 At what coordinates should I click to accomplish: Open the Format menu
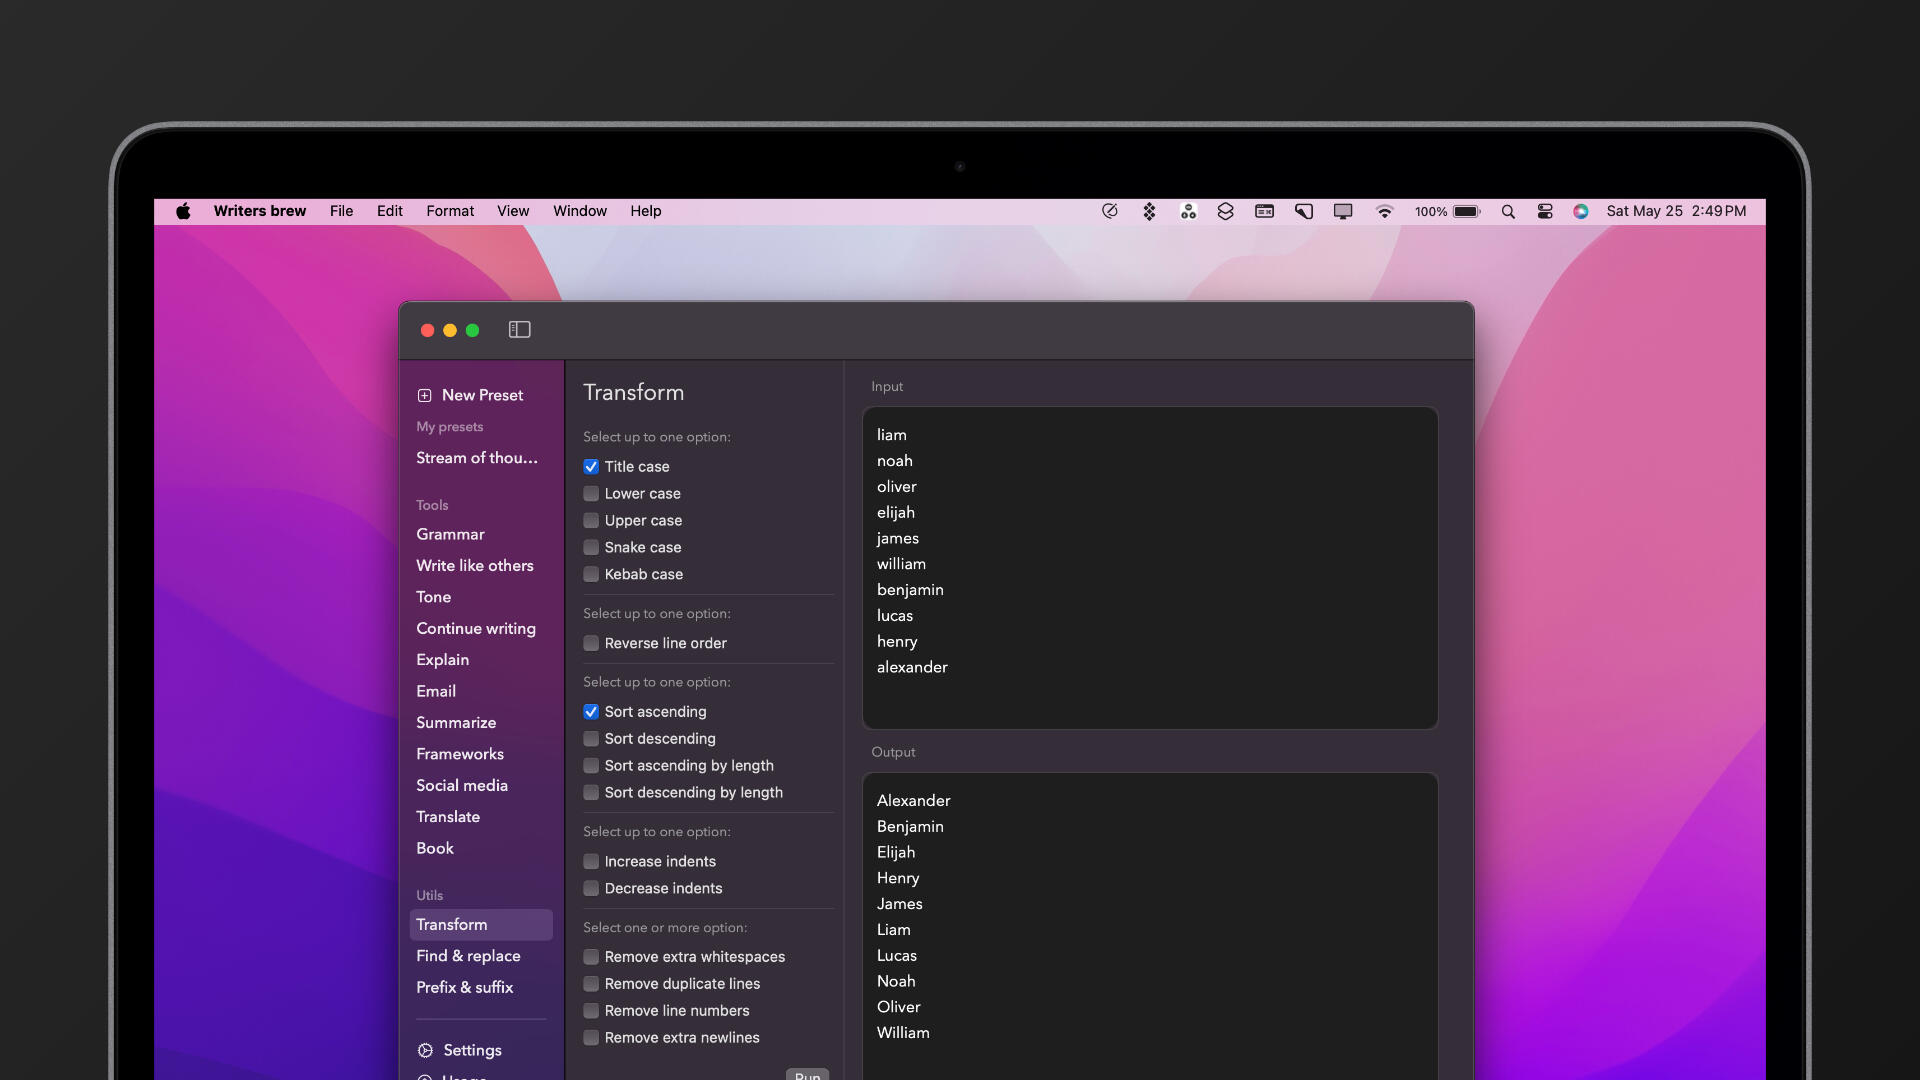click(x=450, y=212)
